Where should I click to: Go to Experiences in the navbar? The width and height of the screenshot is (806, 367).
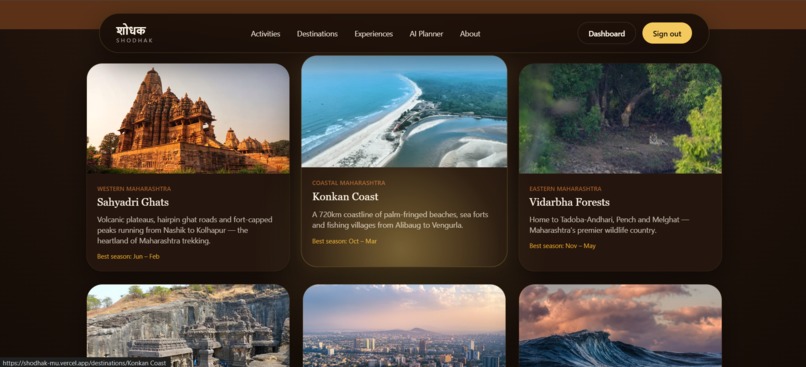[x=374, y=34]
